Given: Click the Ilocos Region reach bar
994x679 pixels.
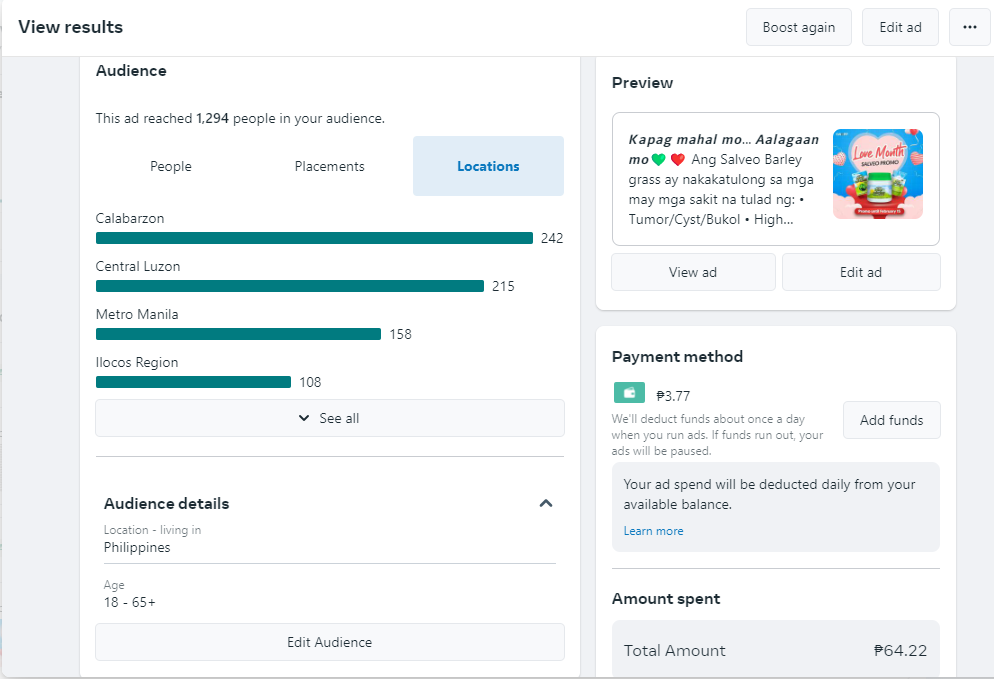Looking at the screenshot, I should tap(193, 382).
